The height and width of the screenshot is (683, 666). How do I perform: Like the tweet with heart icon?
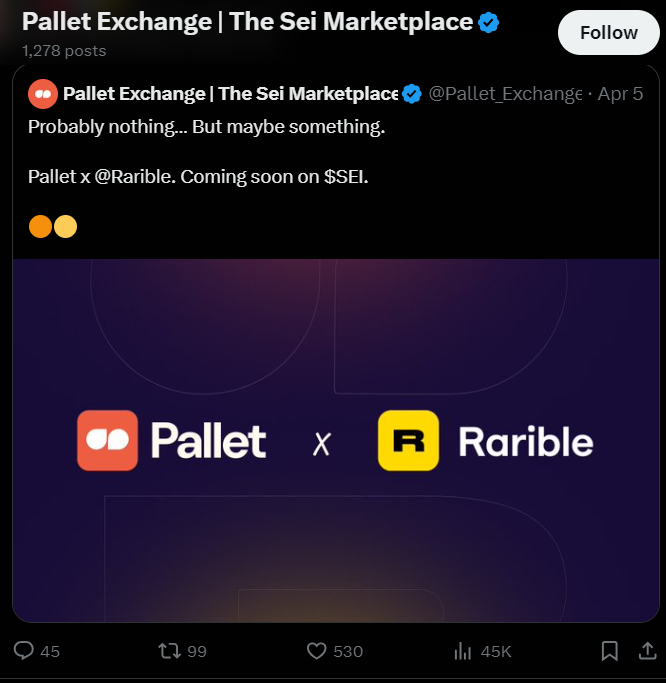click(316, 651)
